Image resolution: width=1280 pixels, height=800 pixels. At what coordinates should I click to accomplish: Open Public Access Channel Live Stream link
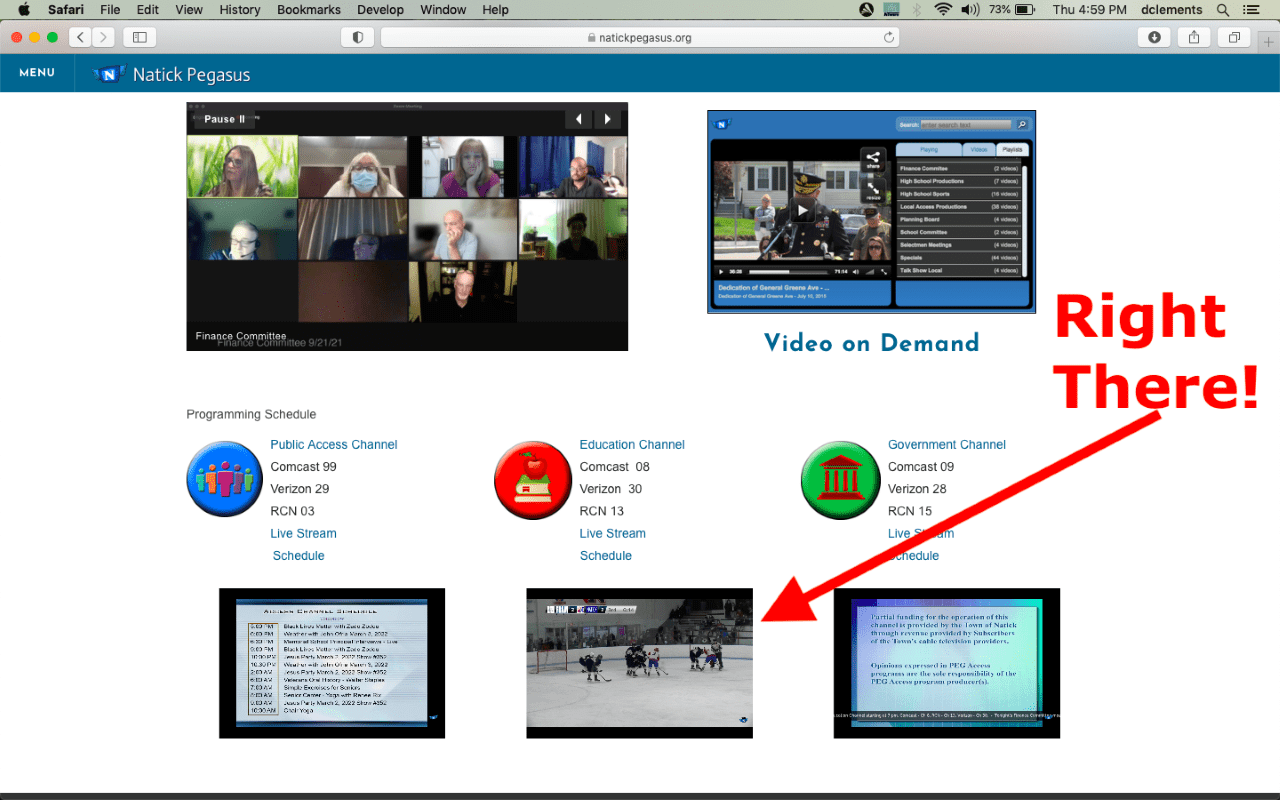click(303, 533)
